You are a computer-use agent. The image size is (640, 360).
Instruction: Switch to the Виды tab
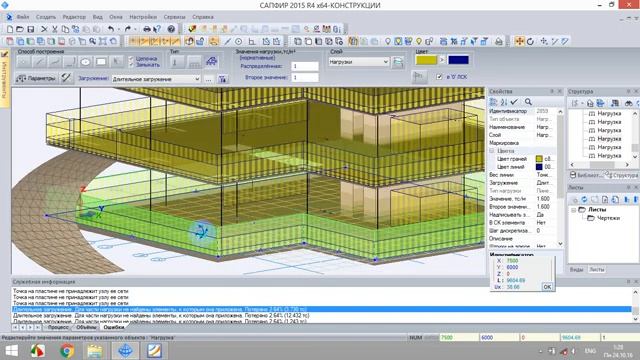point(576,270)
